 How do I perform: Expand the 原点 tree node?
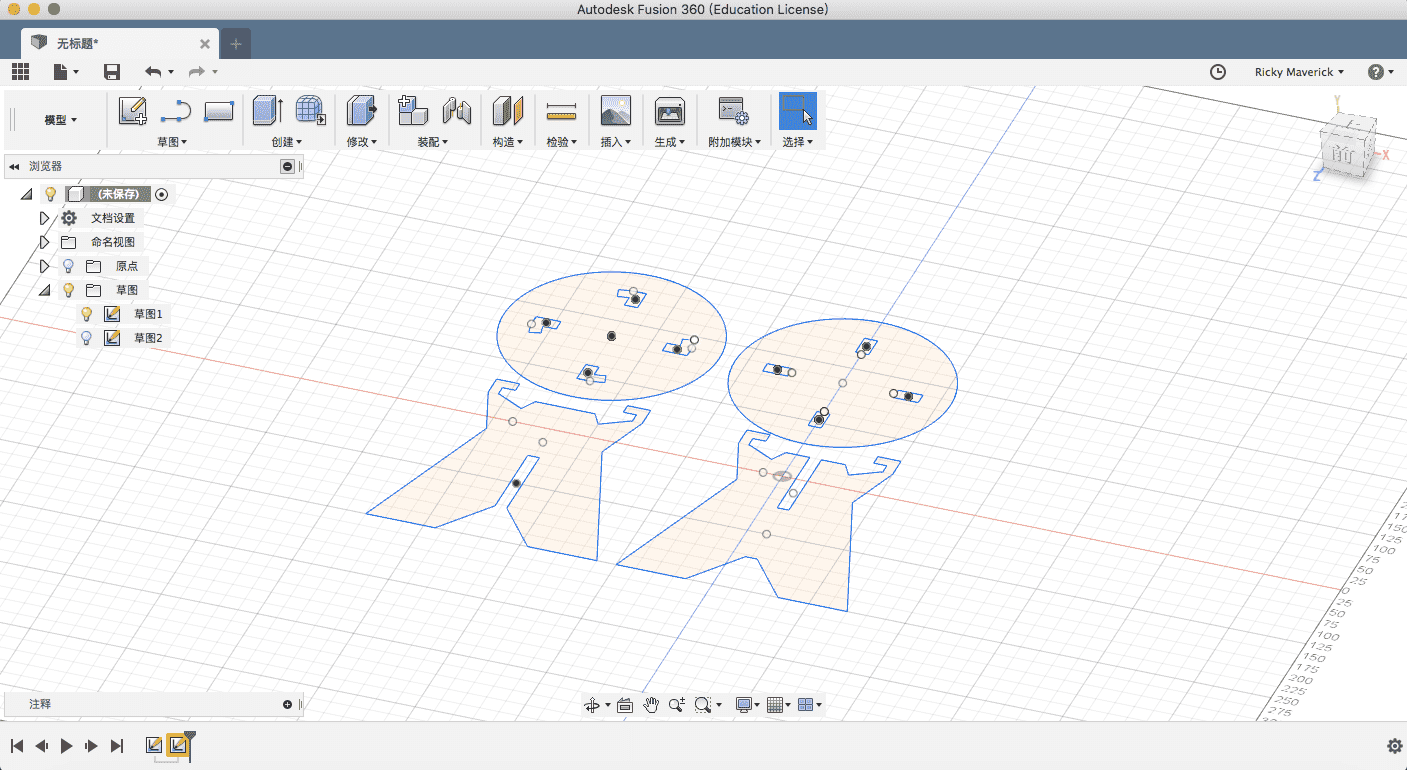pos(44,266)
